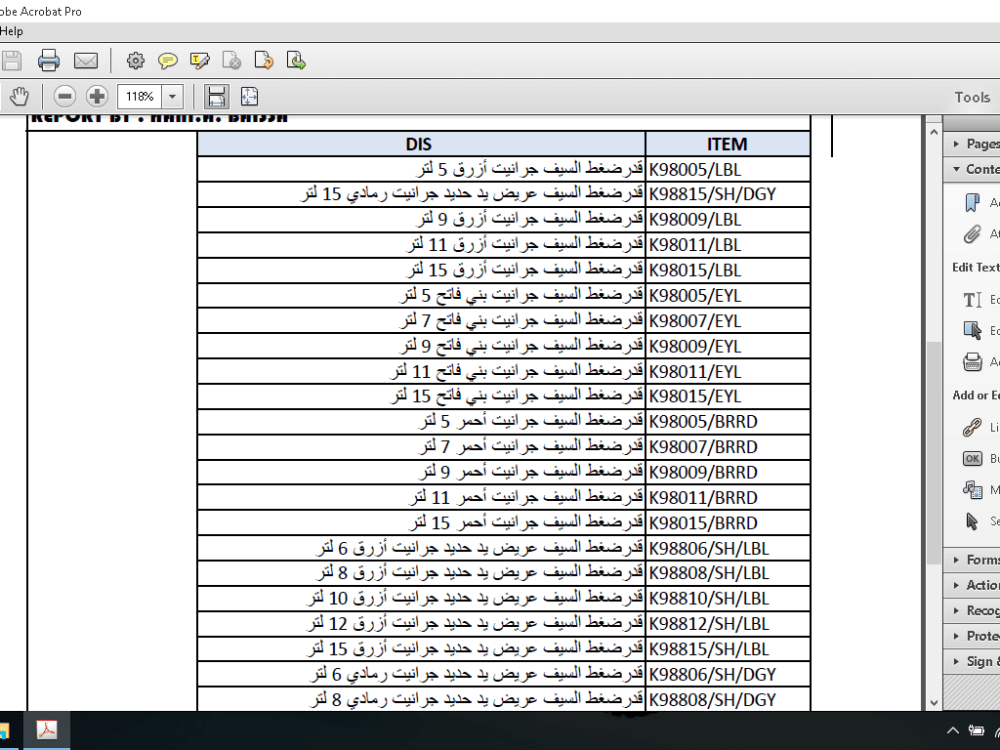Click cell K98806/SH/DGY
This screenshot has width=1000, height=750.
(x=728, y=674)
